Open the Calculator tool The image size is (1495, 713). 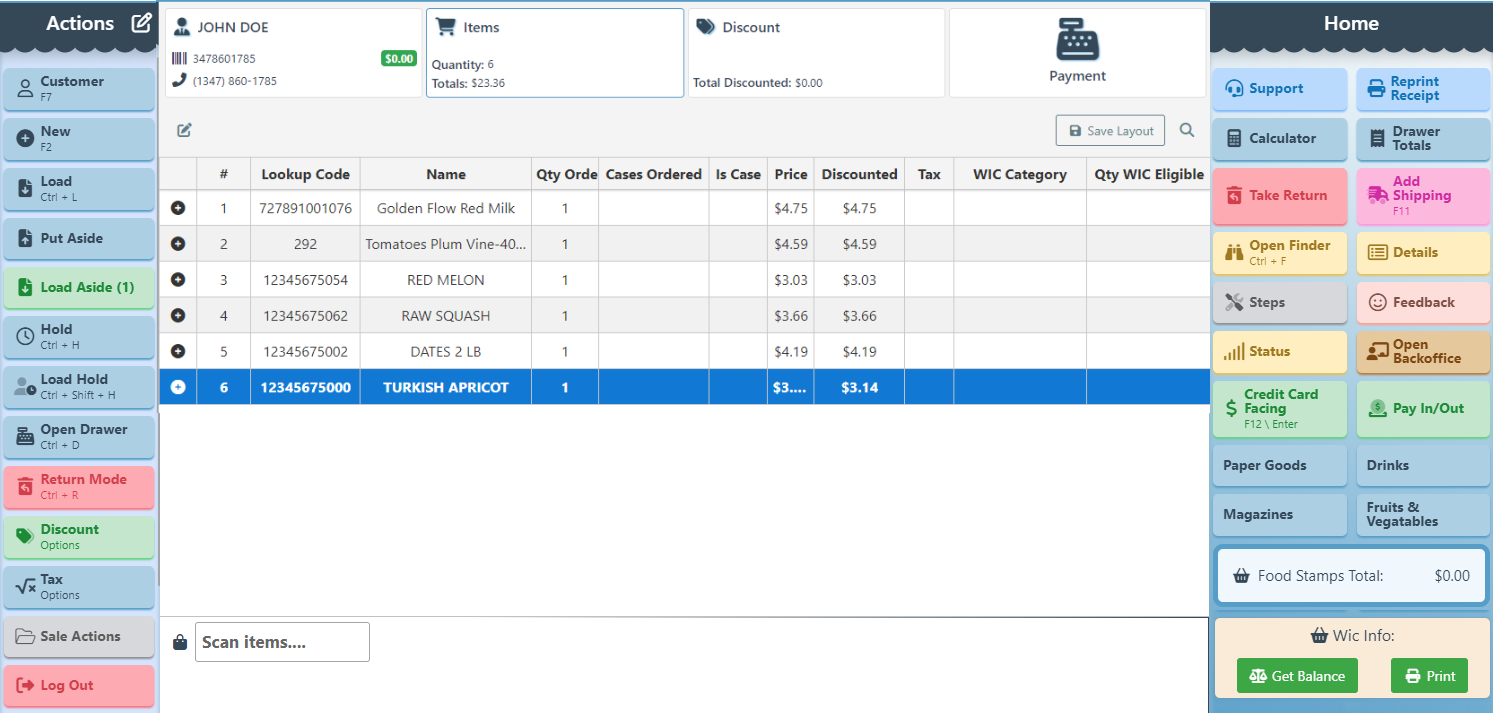pos(1279,139)
